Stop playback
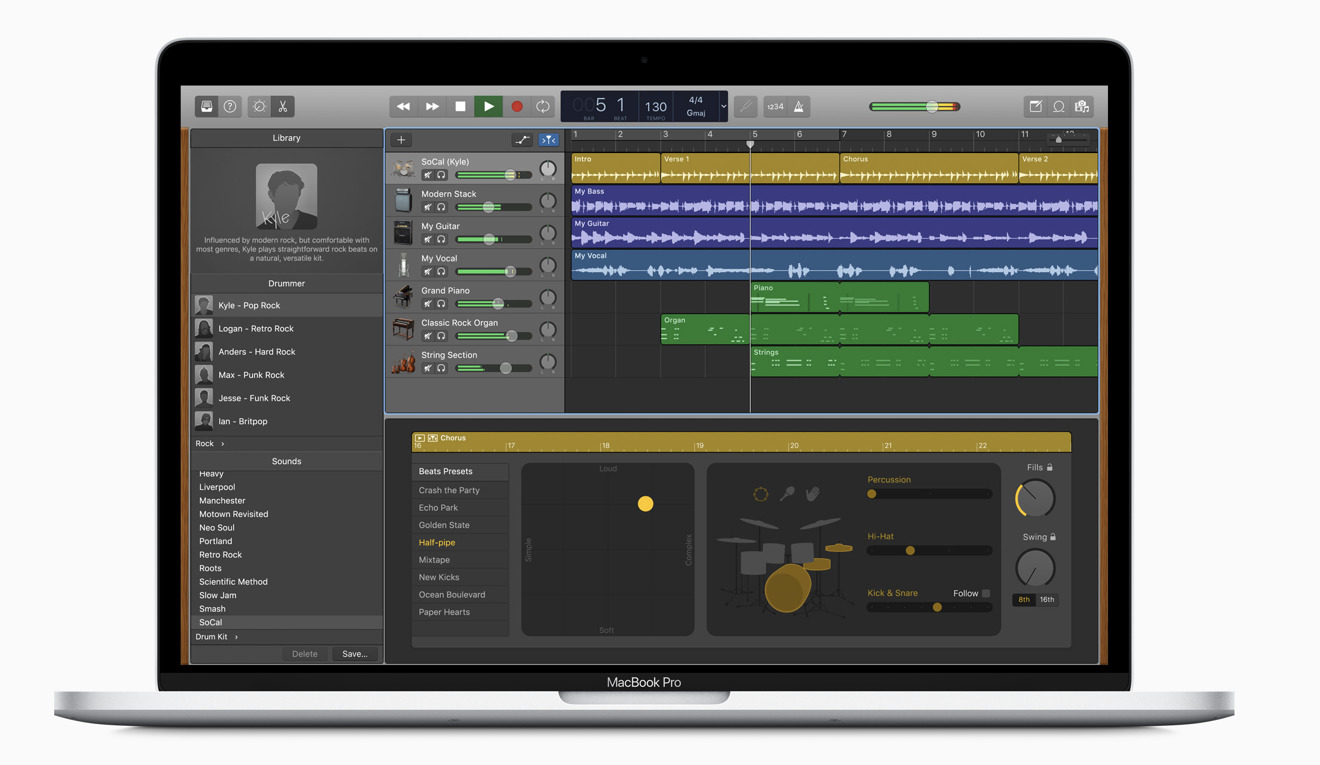The width and height of the screenshot is (1320, 765). (x=460, y=106)
